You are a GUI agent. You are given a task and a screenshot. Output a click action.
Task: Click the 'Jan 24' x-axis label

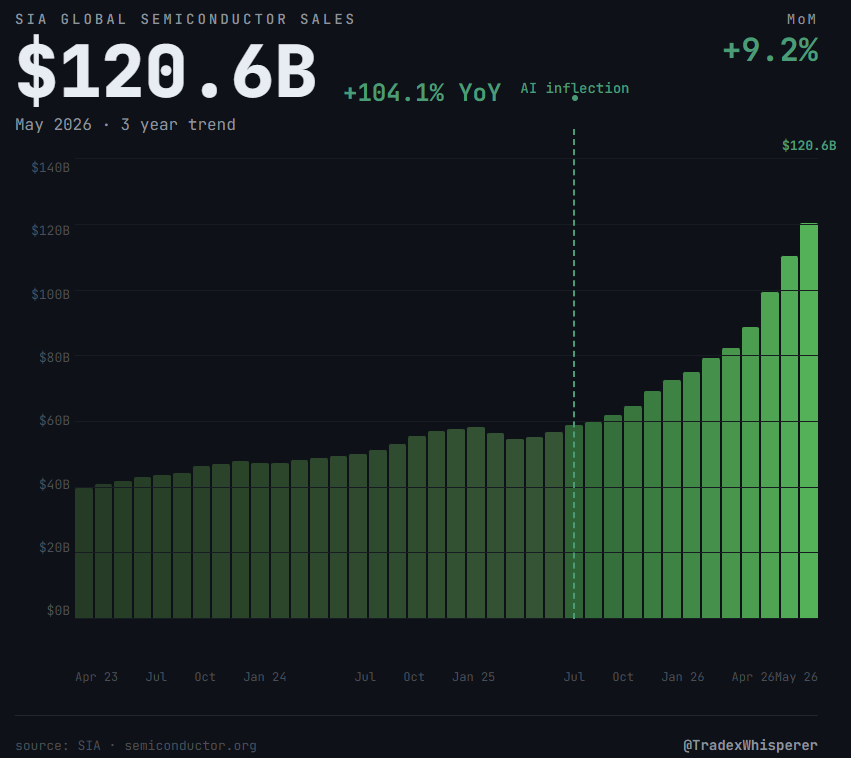point(265,677)
